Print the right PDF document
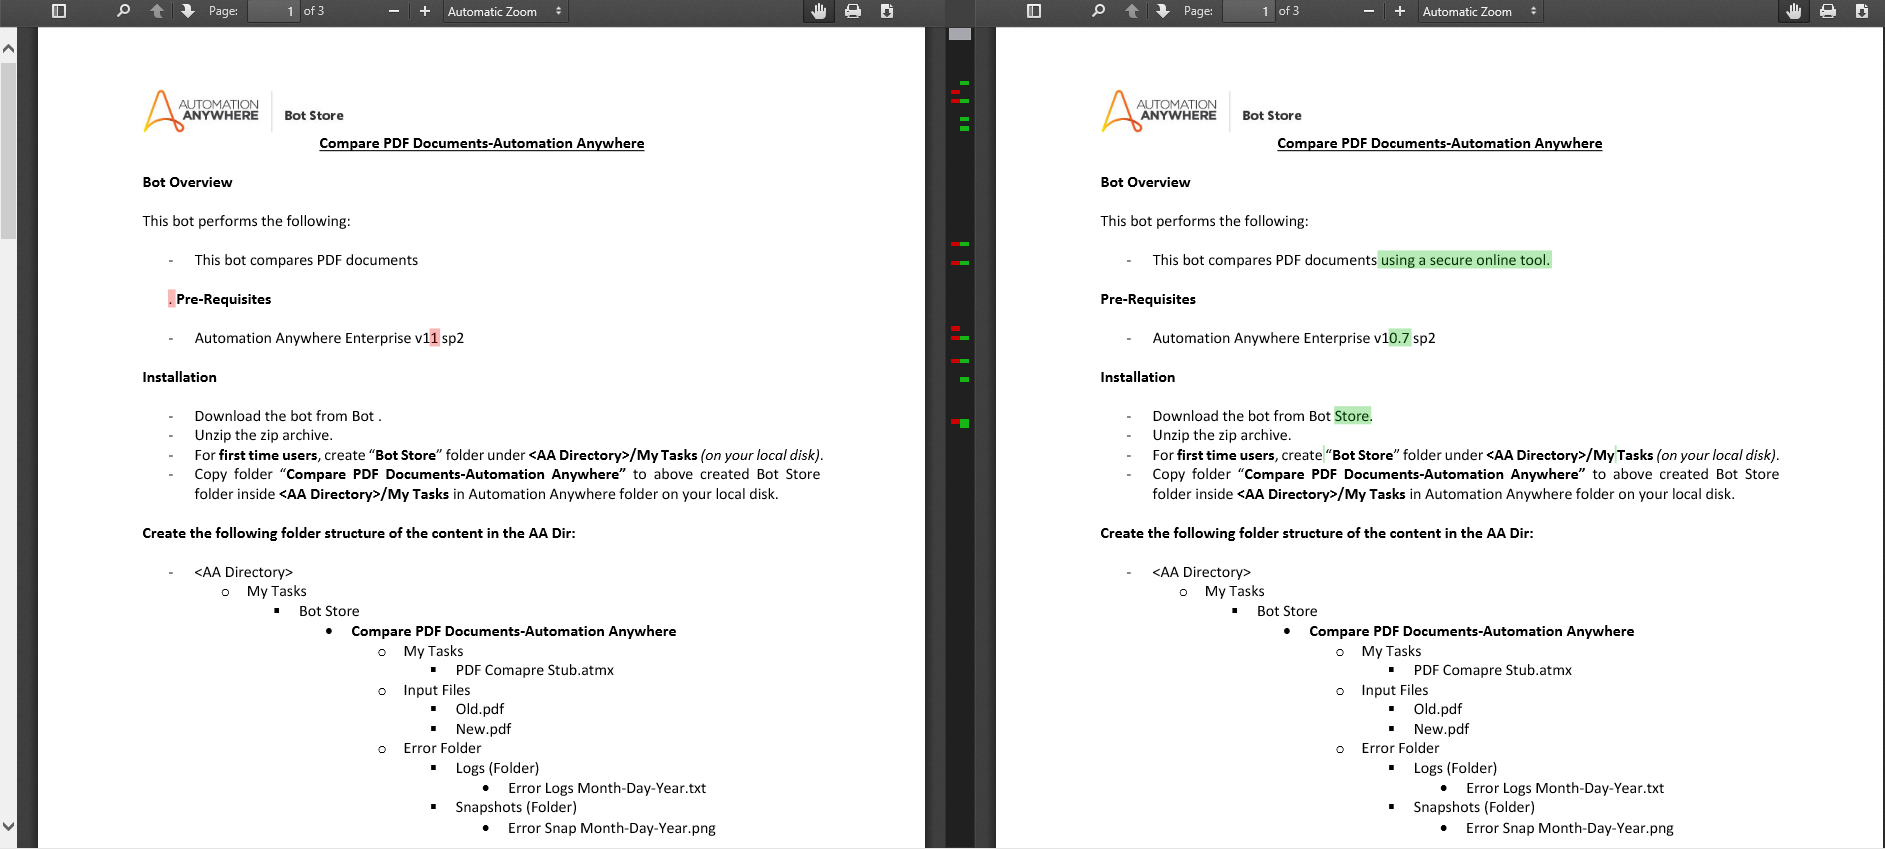 click(1828, 11)
